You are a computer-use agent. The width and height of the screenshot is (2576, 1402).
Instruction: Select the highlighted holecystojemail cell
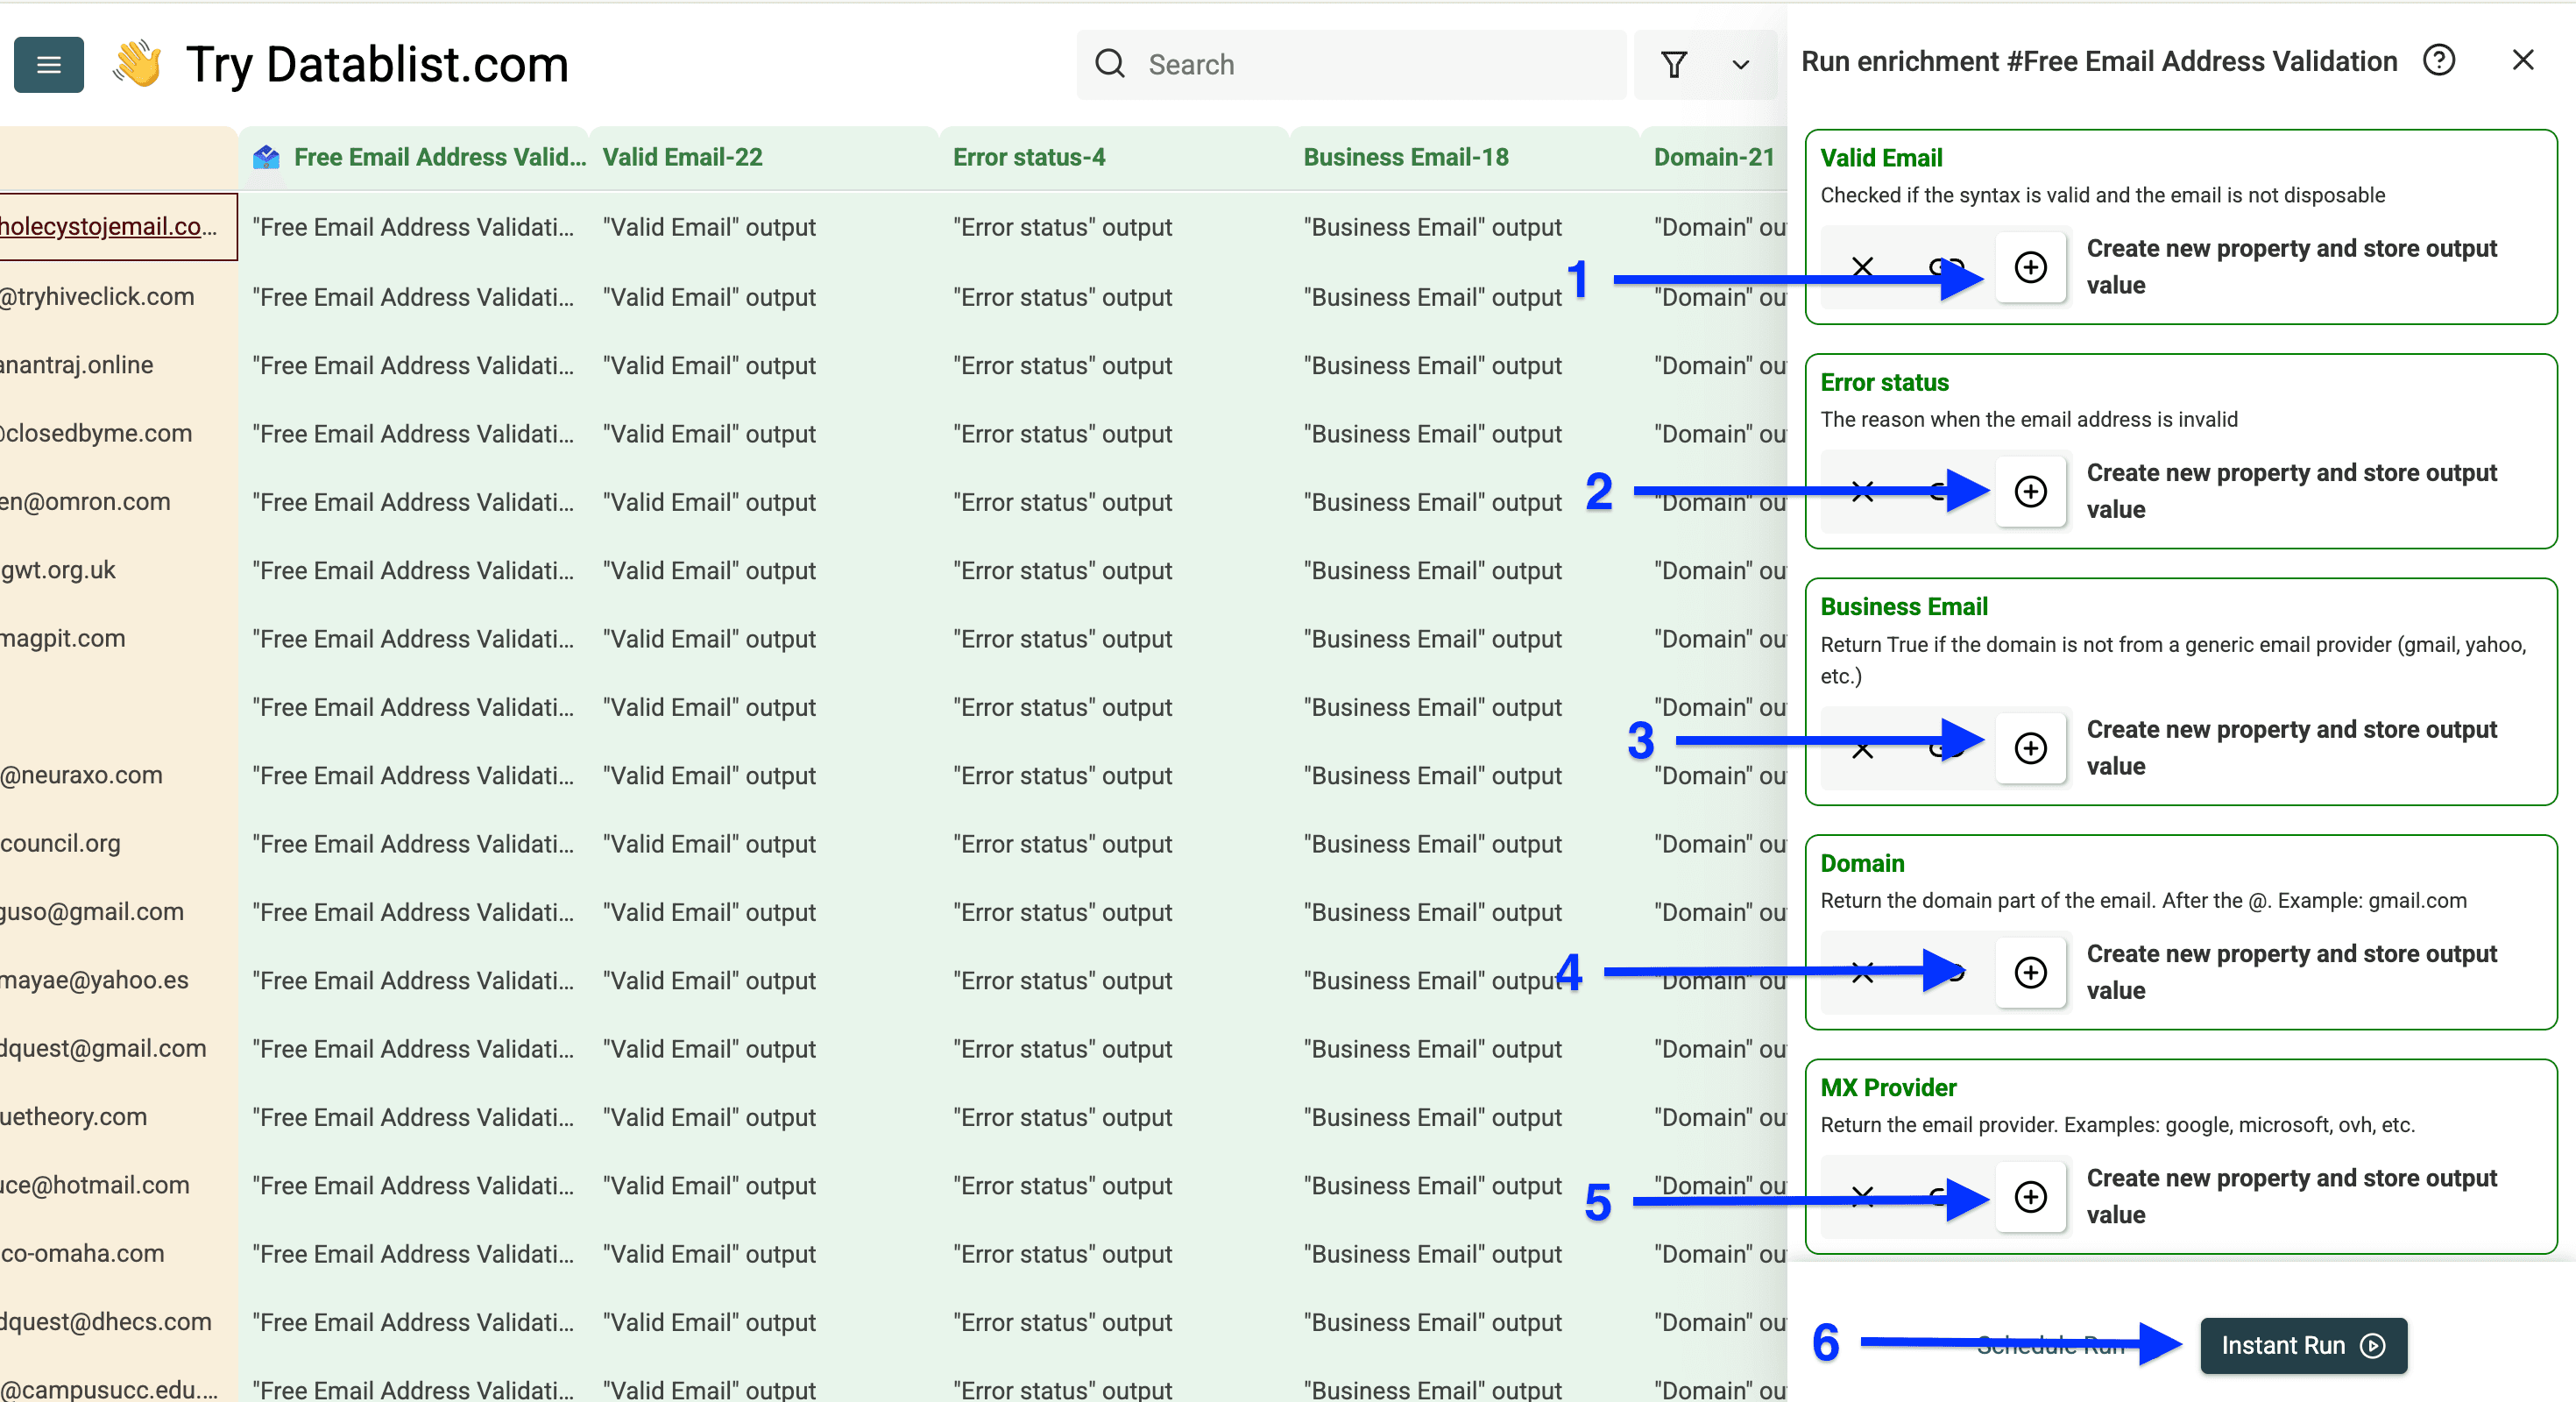[x=110, y=226]
